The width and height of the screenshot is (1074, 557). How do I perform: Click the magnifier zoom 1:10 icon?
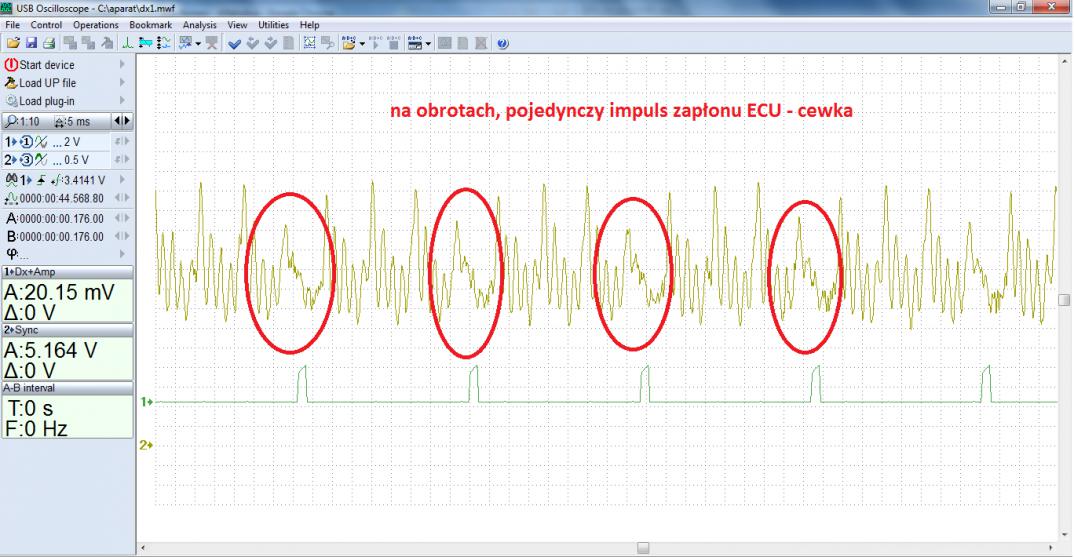point(11,121)
